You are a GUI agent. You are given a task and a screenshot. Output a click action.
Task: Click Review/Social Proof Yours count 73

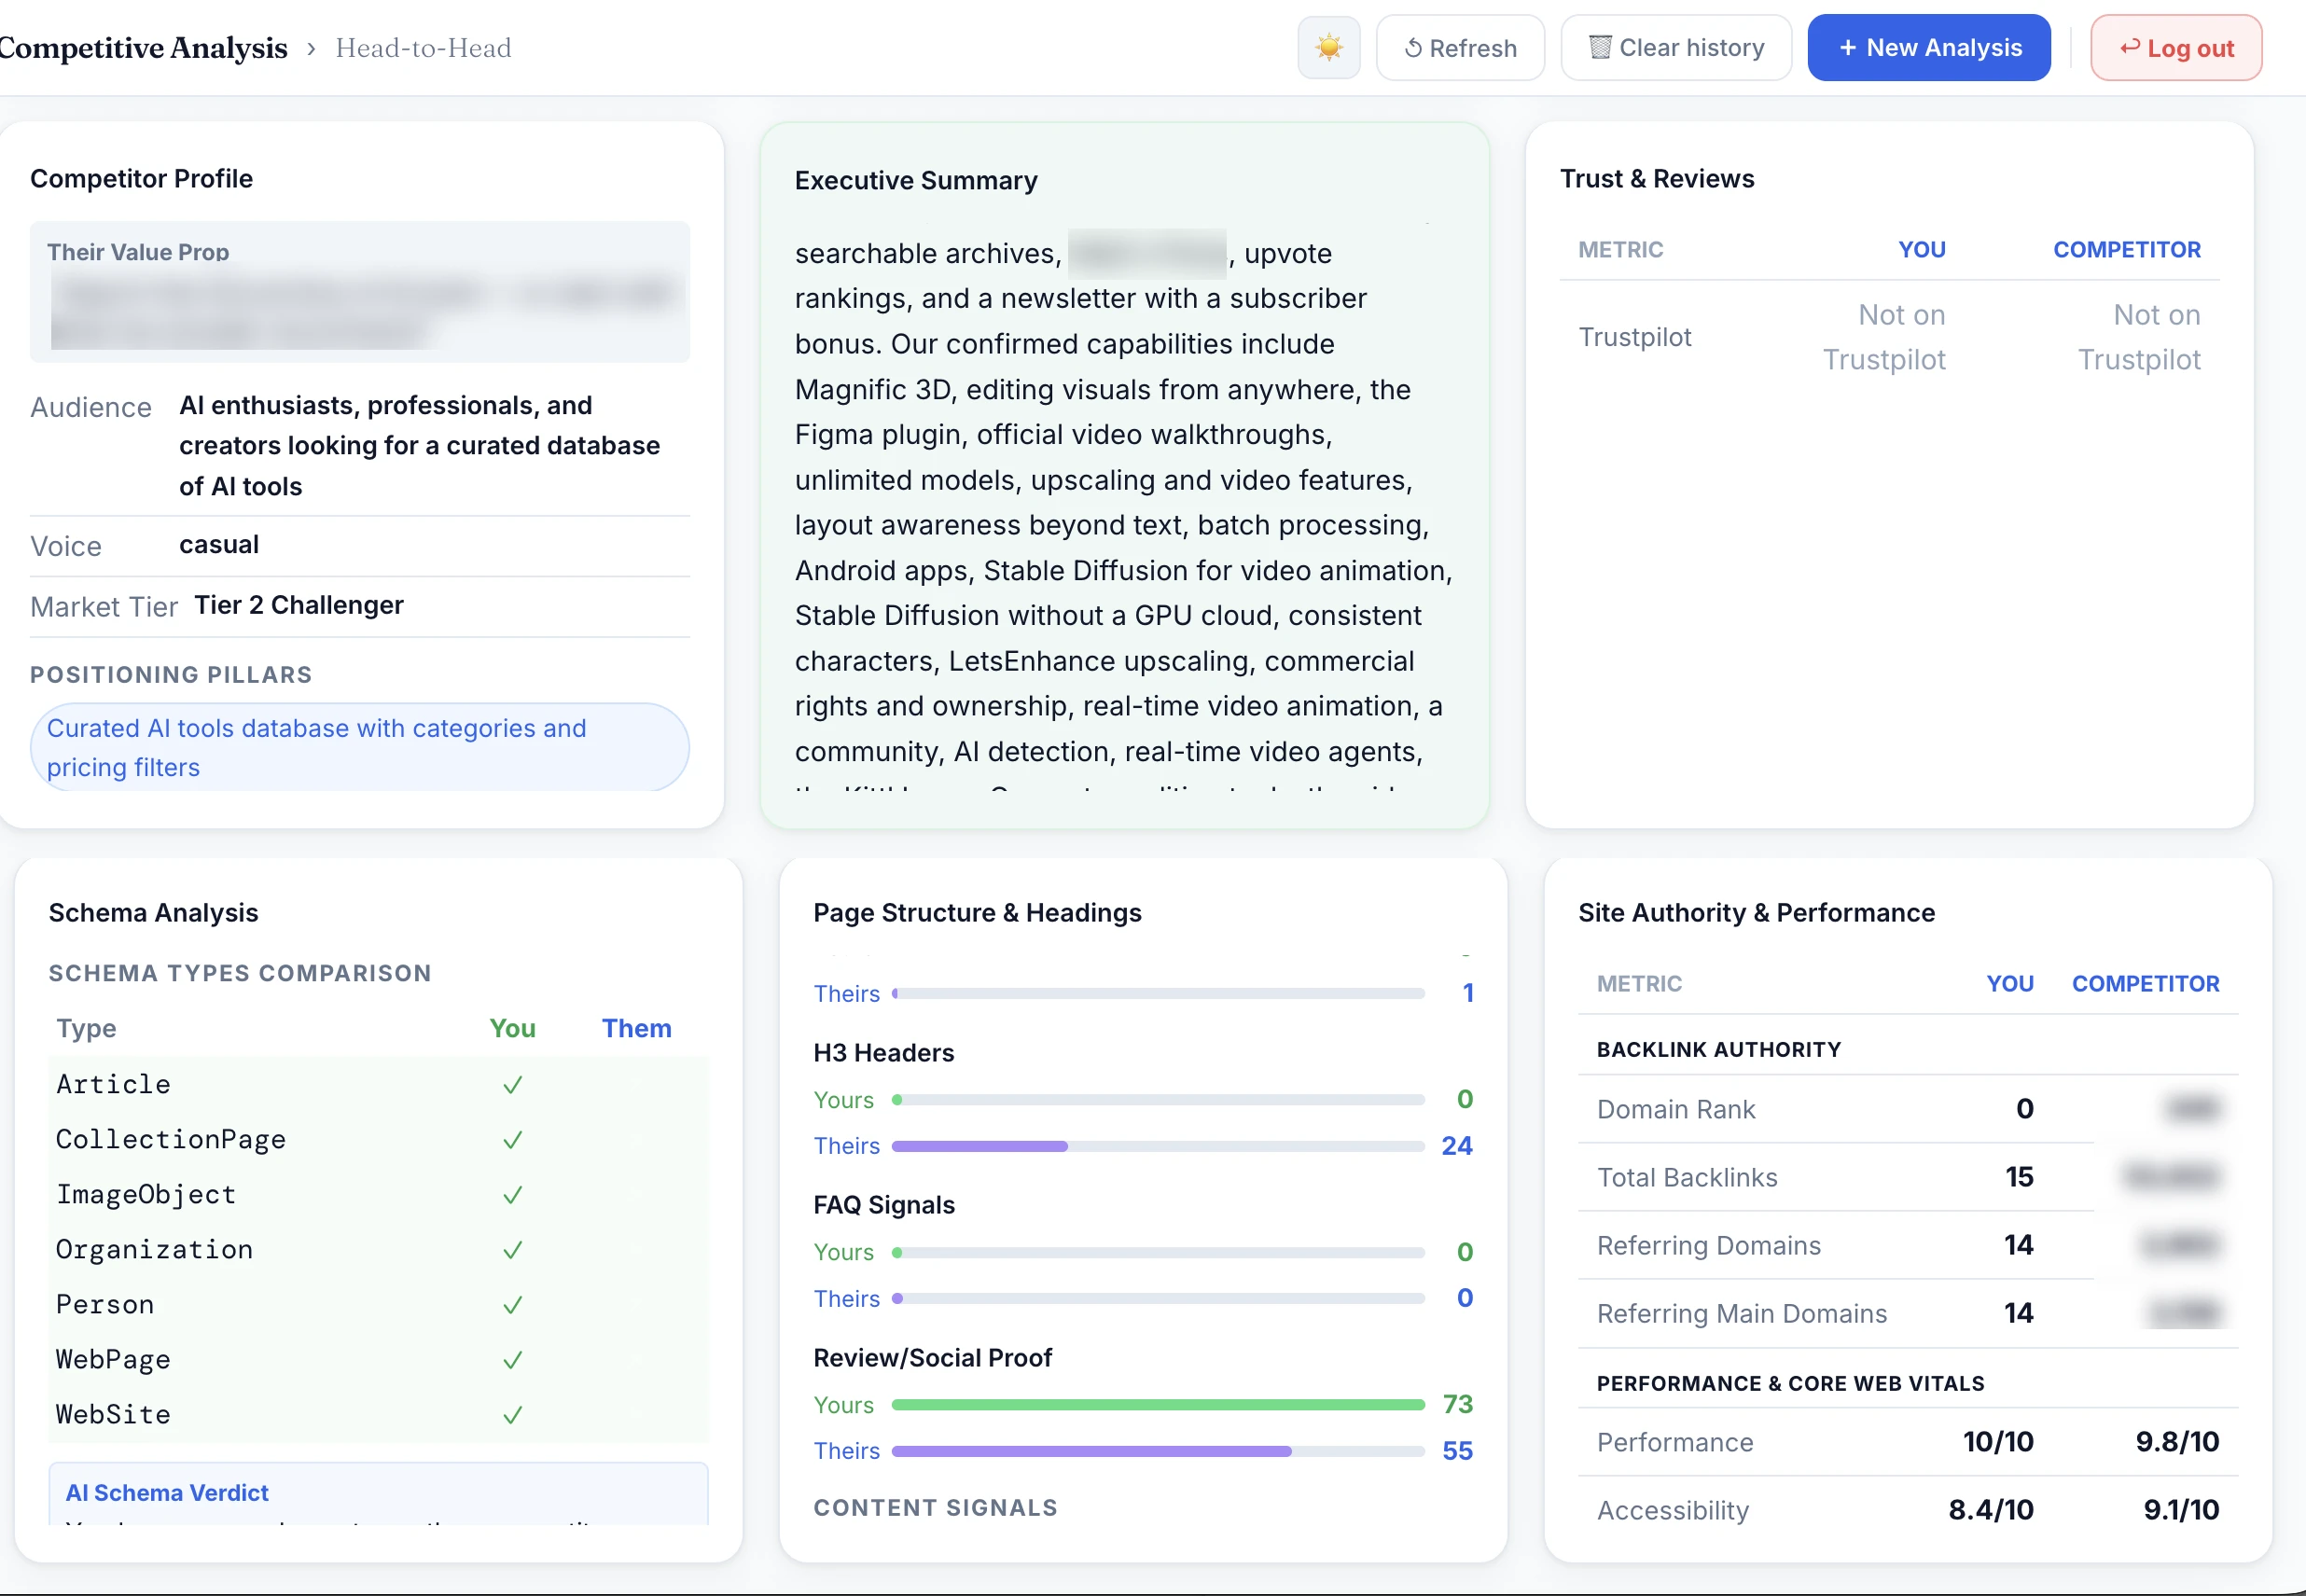[1457, 1405]
